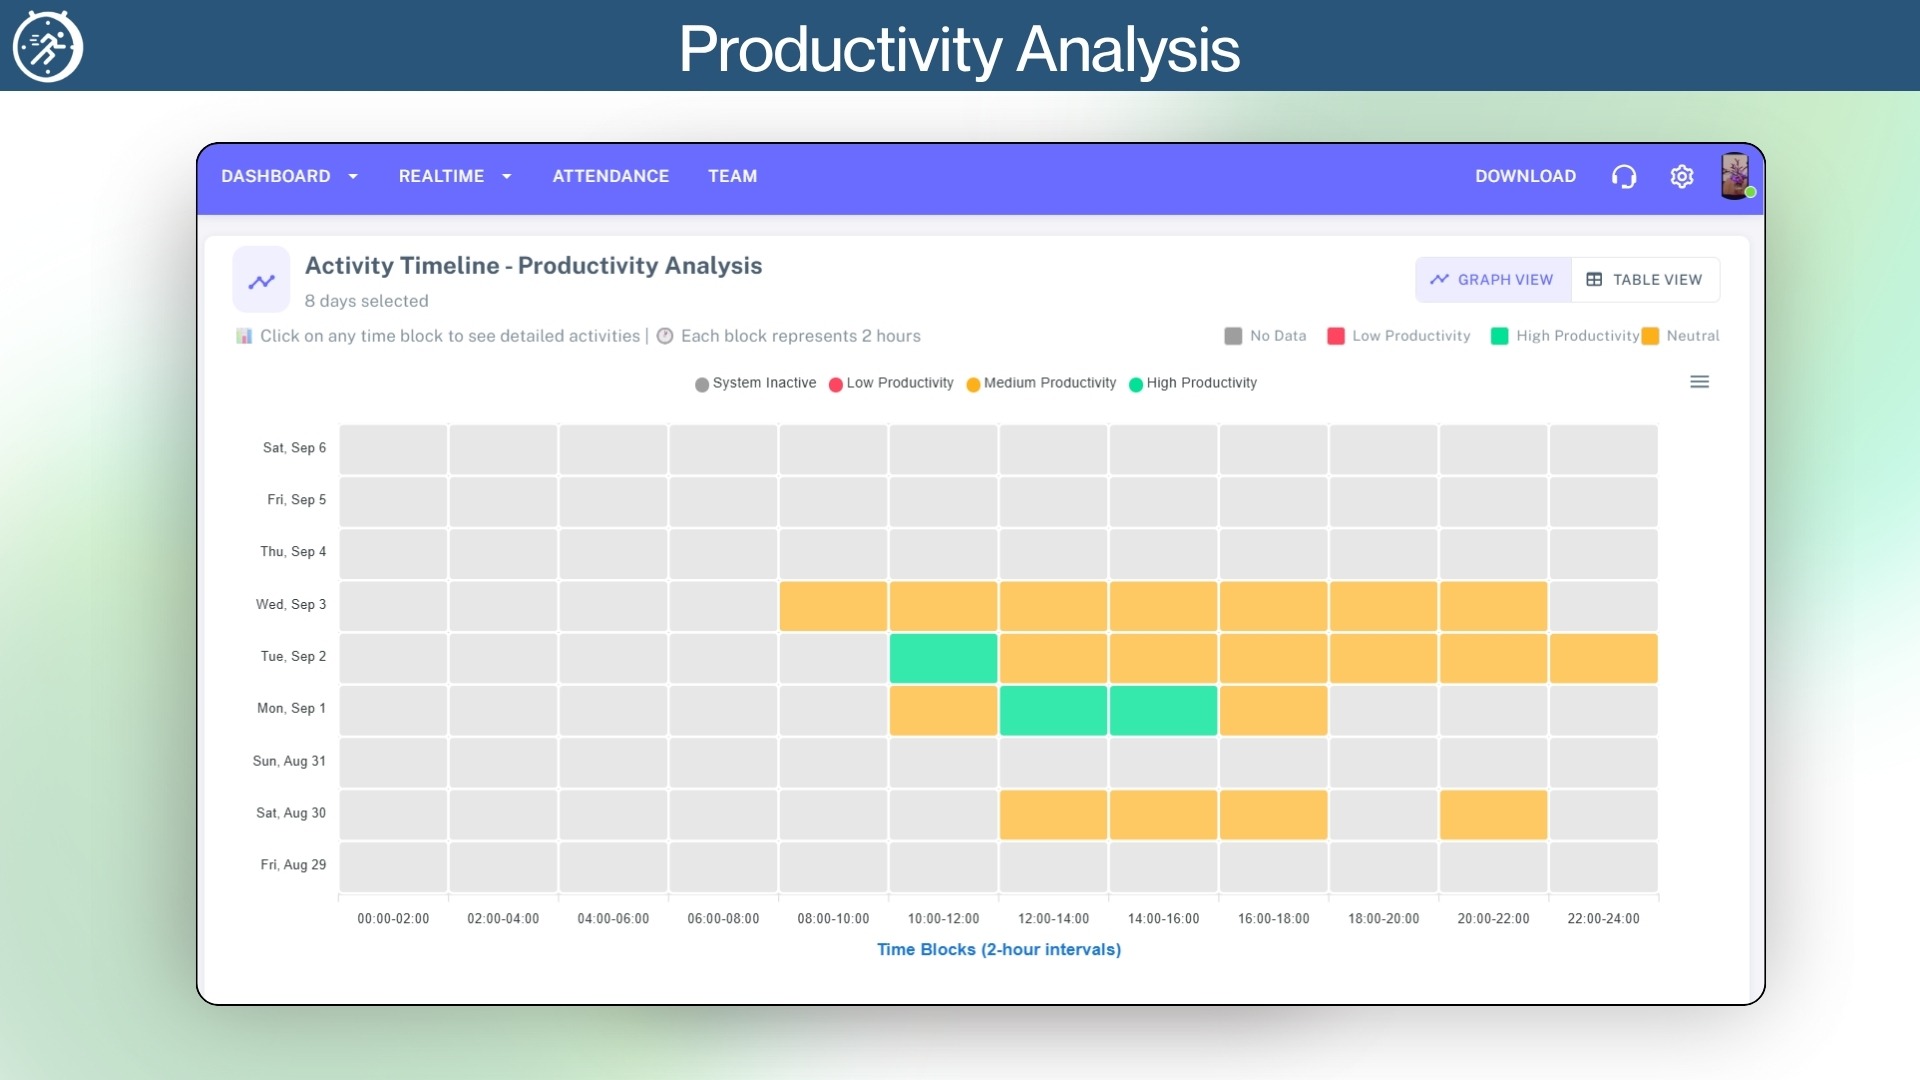Image resolution: width=1920 pixels, height=1080 pixels.
Task: Open the Attendance menu item
Action: [610, 177]
